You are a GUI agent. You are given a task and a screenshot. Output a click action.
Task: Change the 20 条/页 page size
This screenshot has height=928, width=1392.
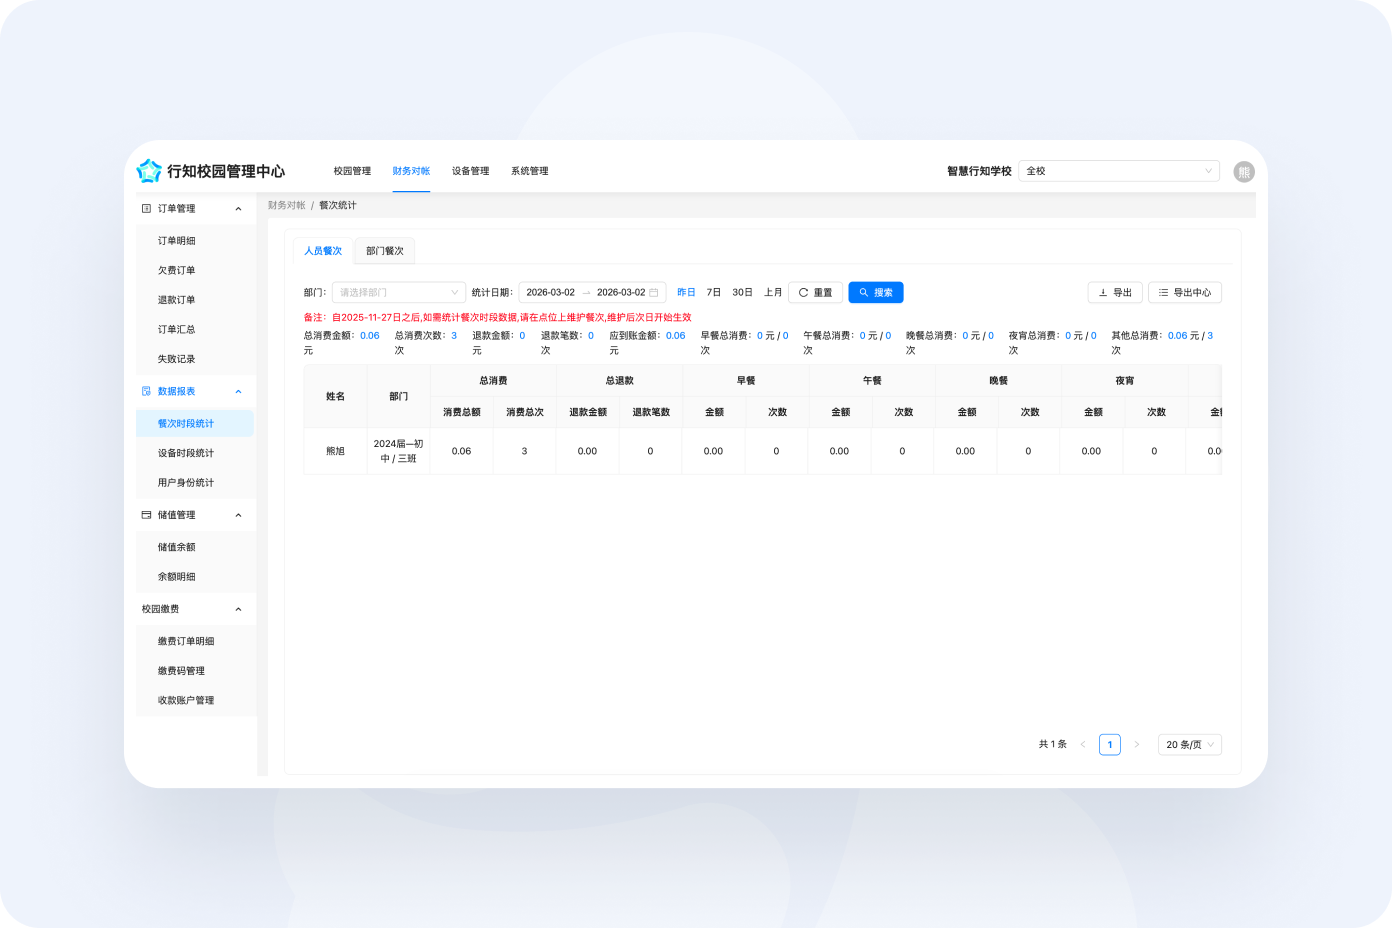pyautogui.click(x=1189, y=745)
